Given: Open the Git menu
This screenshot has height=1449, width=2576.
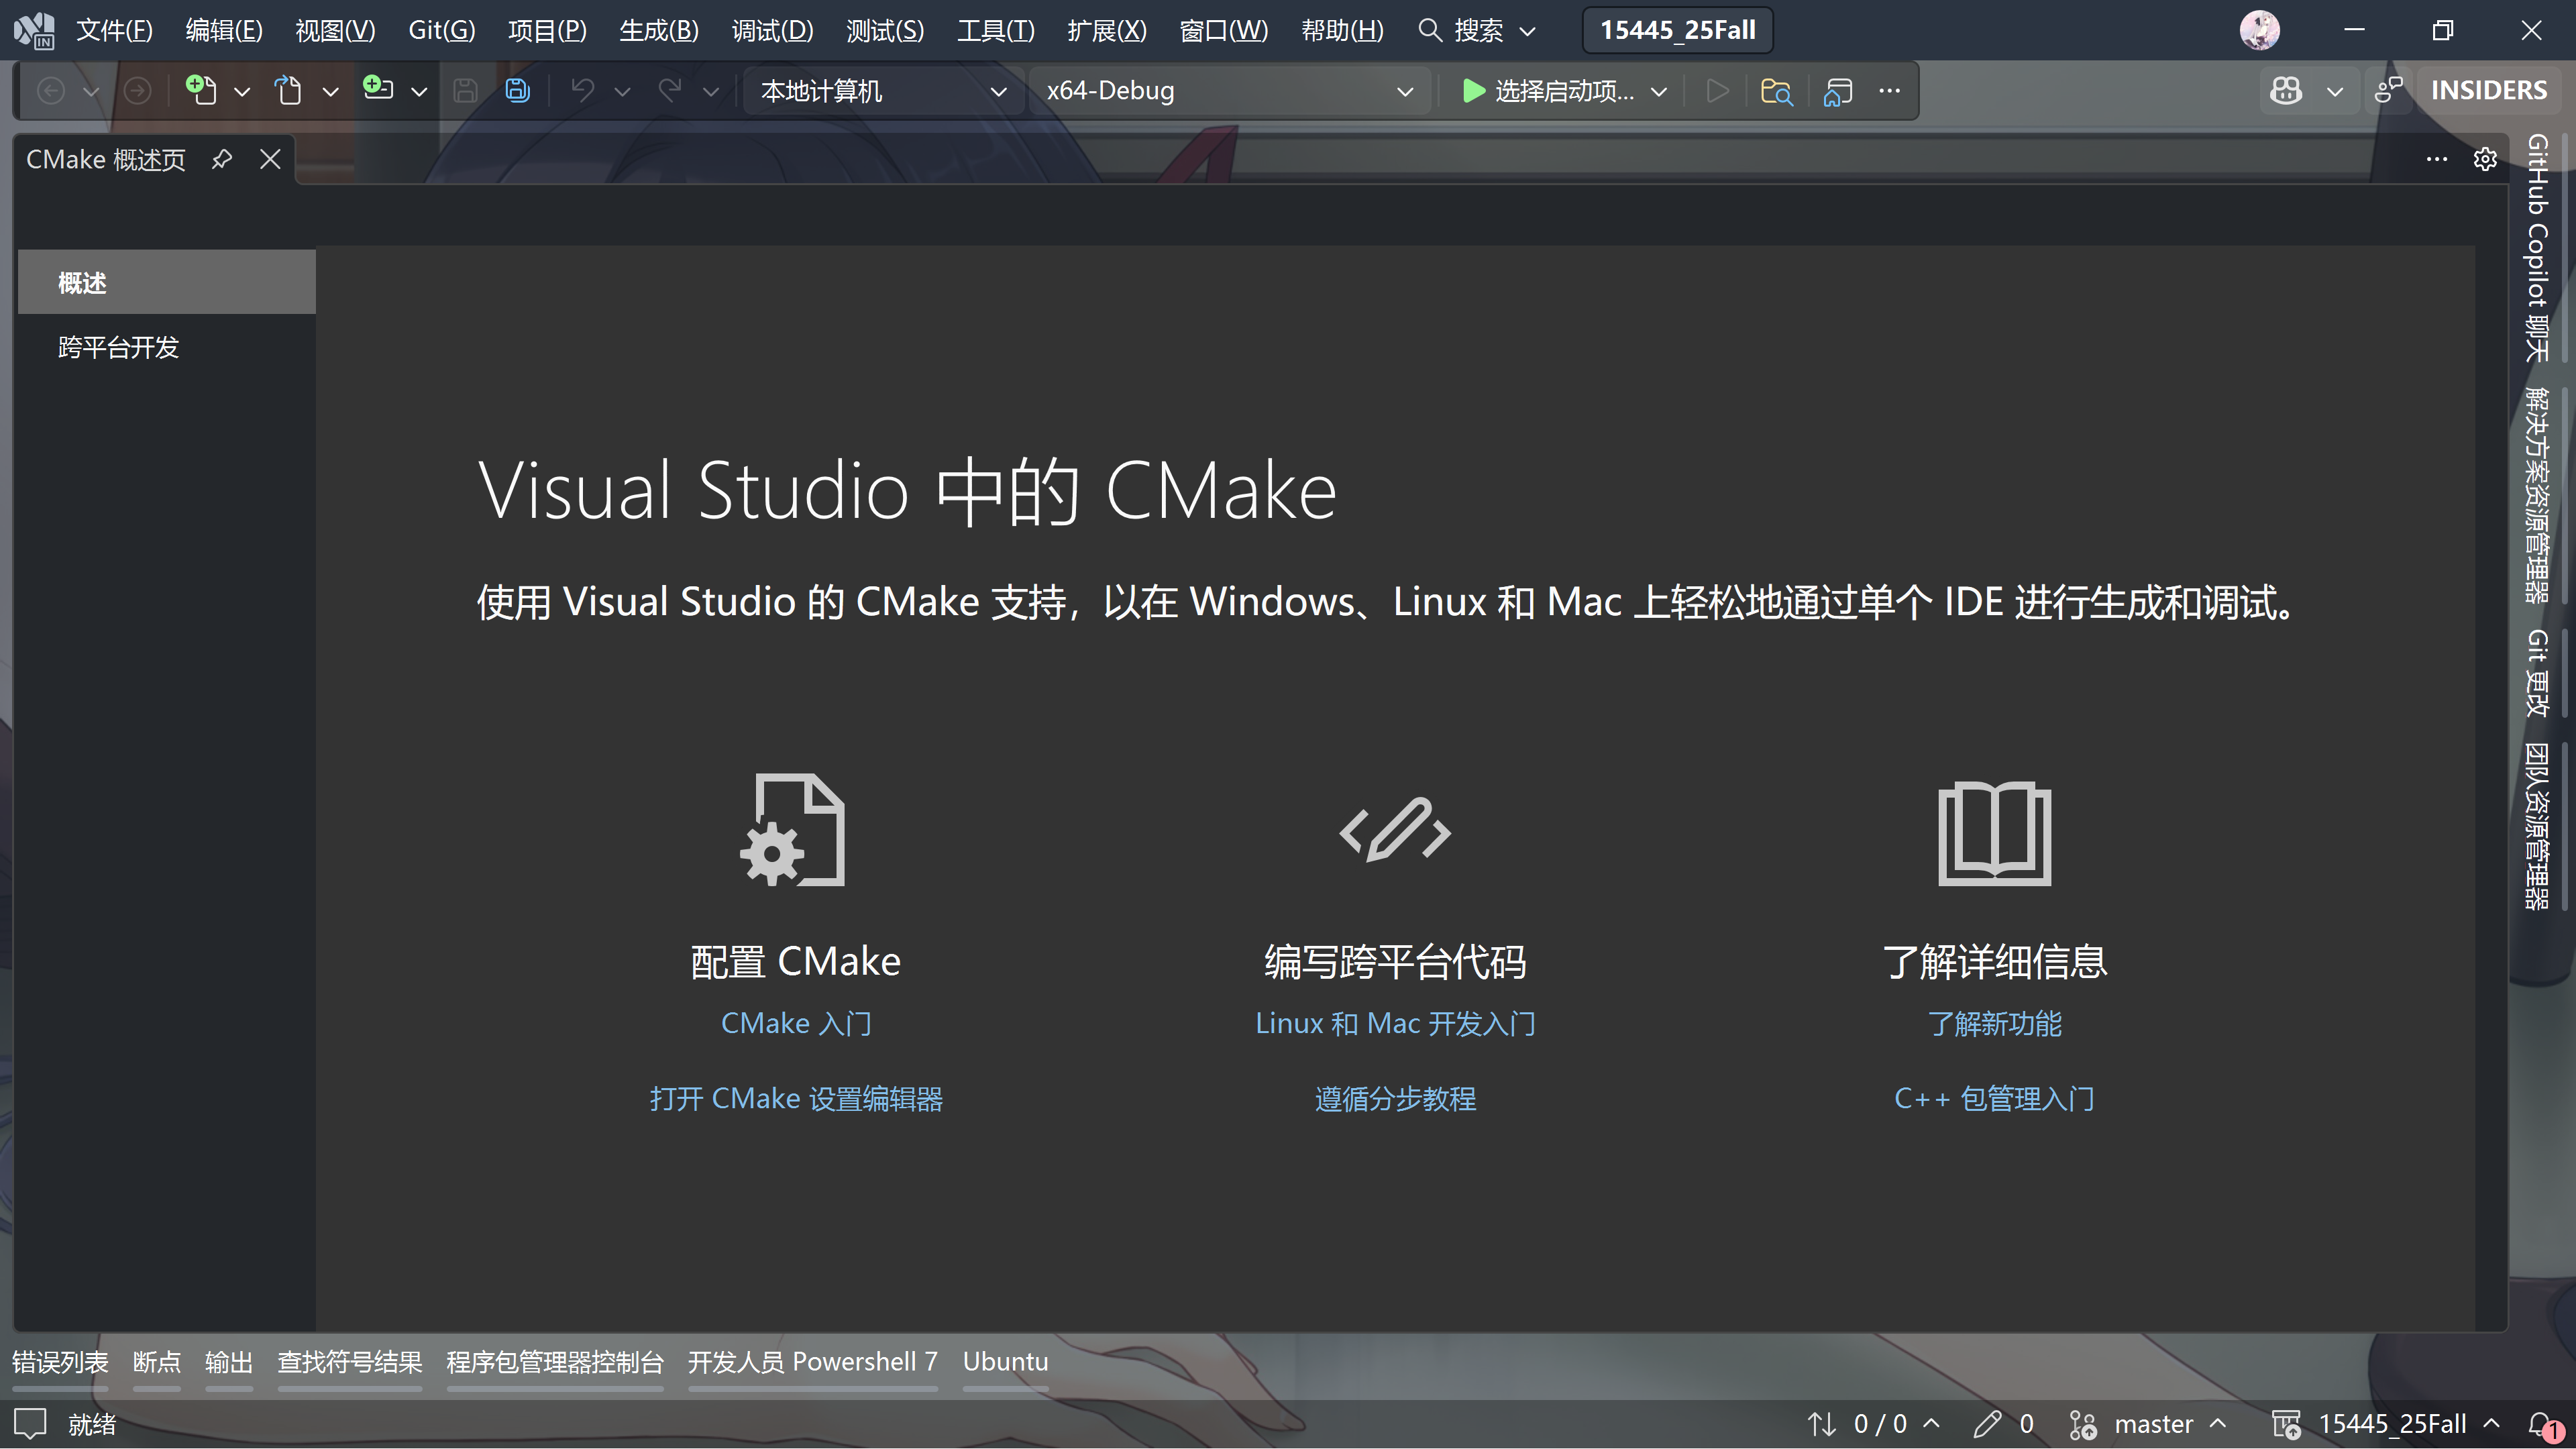Looking at the screenshot, I should tap(440, 30).
